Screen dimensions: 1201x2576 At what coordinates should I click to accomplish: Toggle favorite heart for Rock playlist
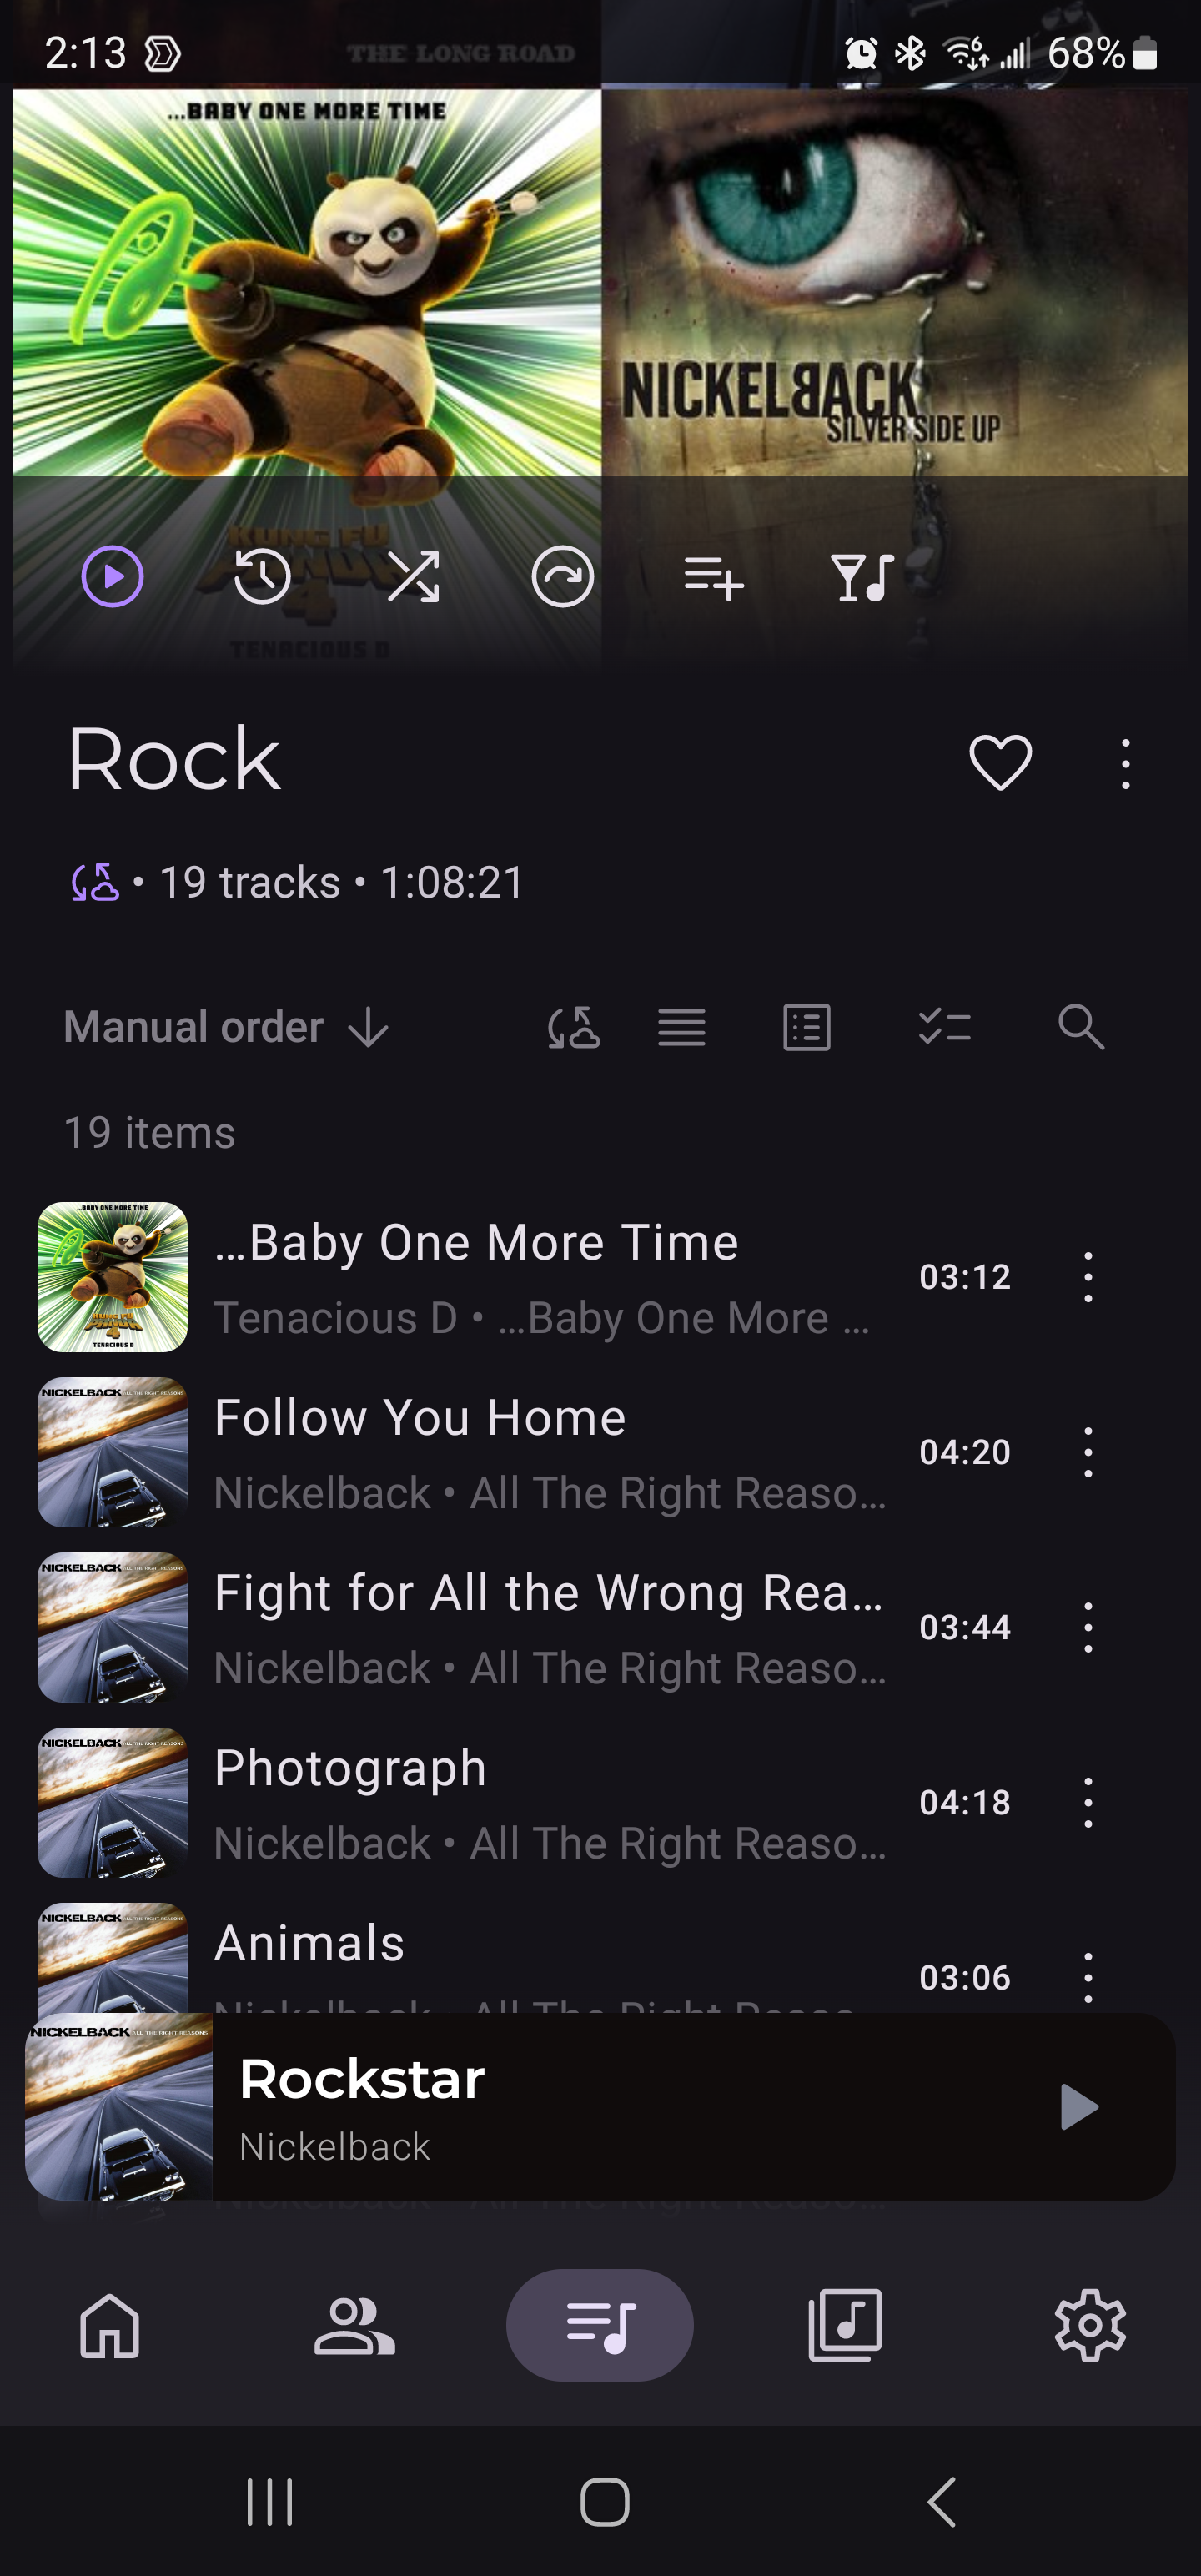[1000, 762]
